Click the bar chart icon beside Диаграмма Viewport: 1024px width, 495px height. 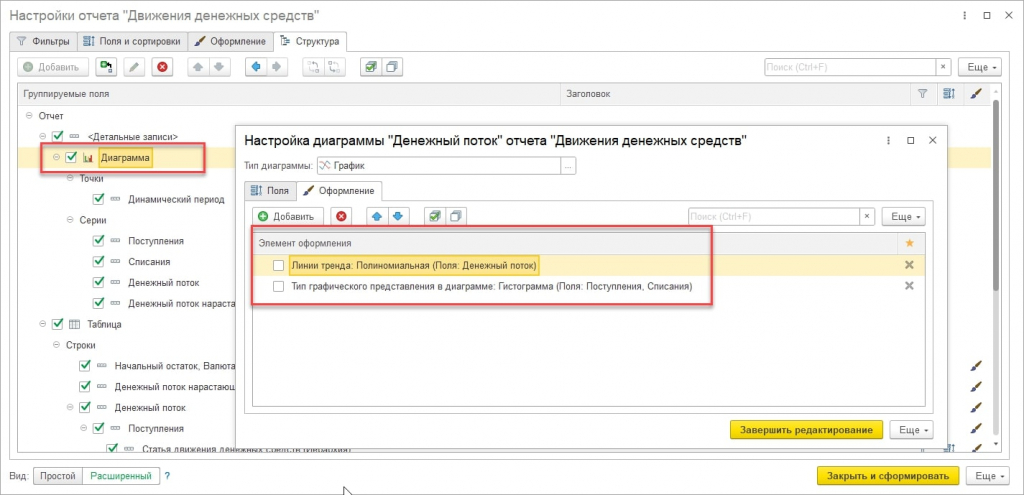[88, 158]
